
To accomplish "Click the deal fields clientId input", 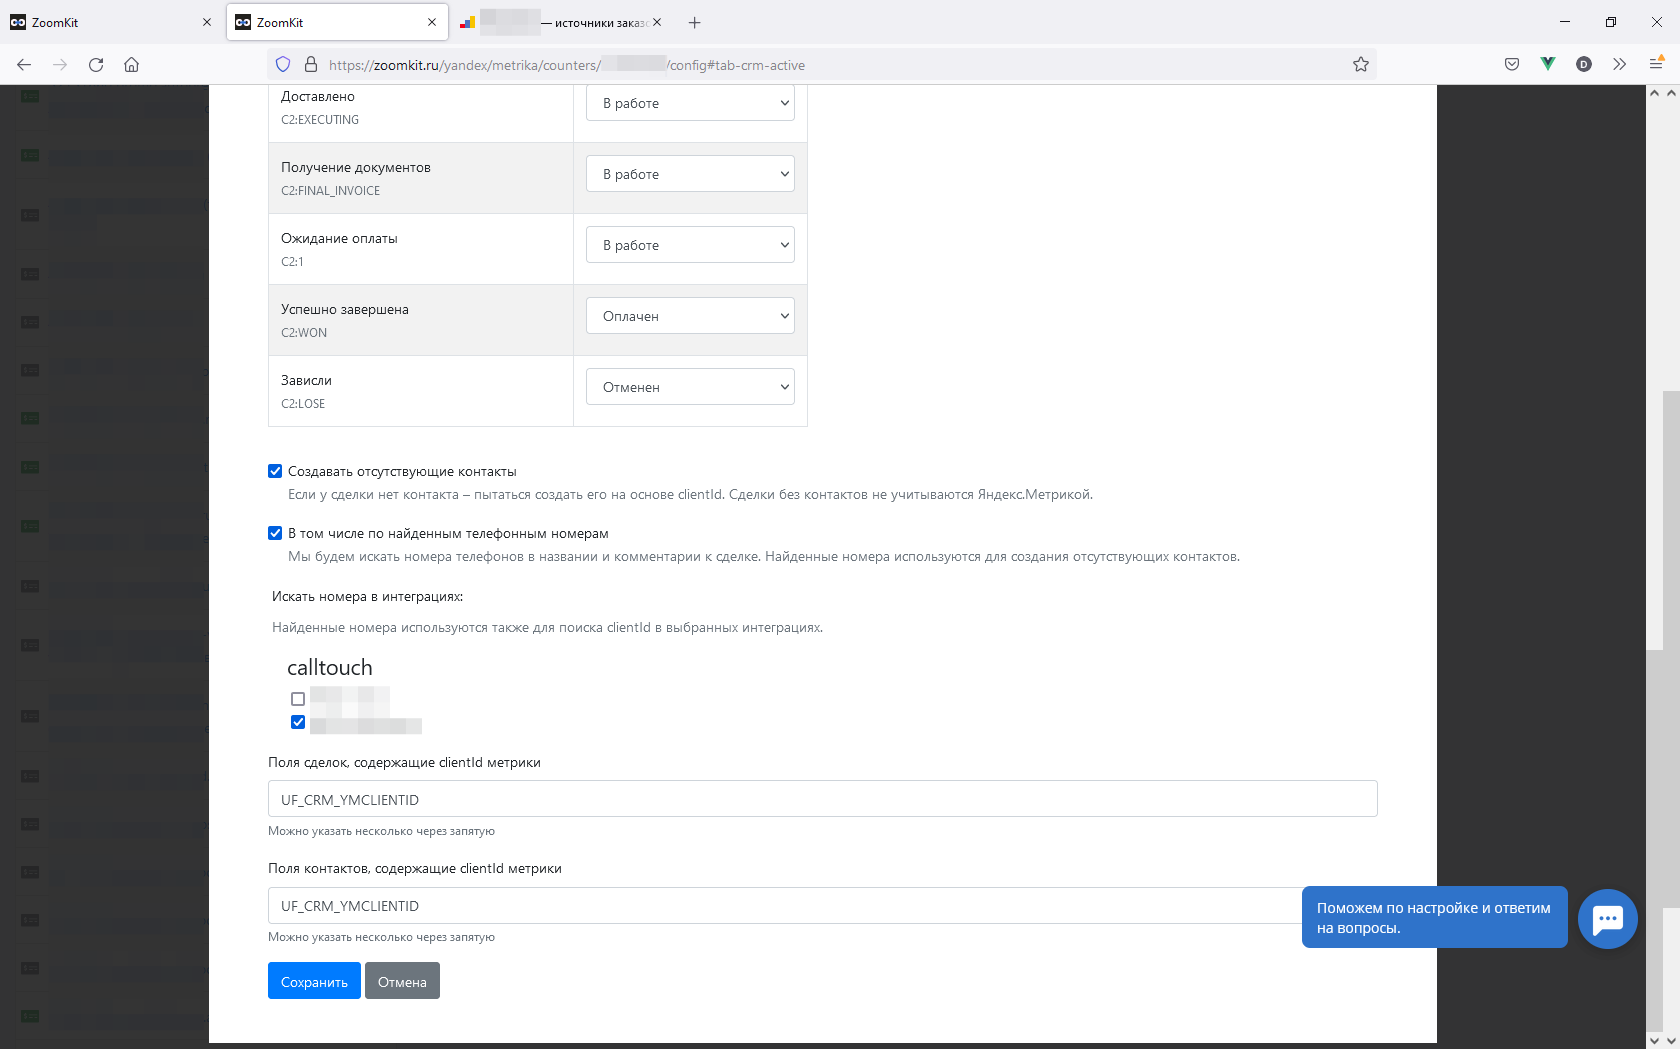I will [822, 799].
